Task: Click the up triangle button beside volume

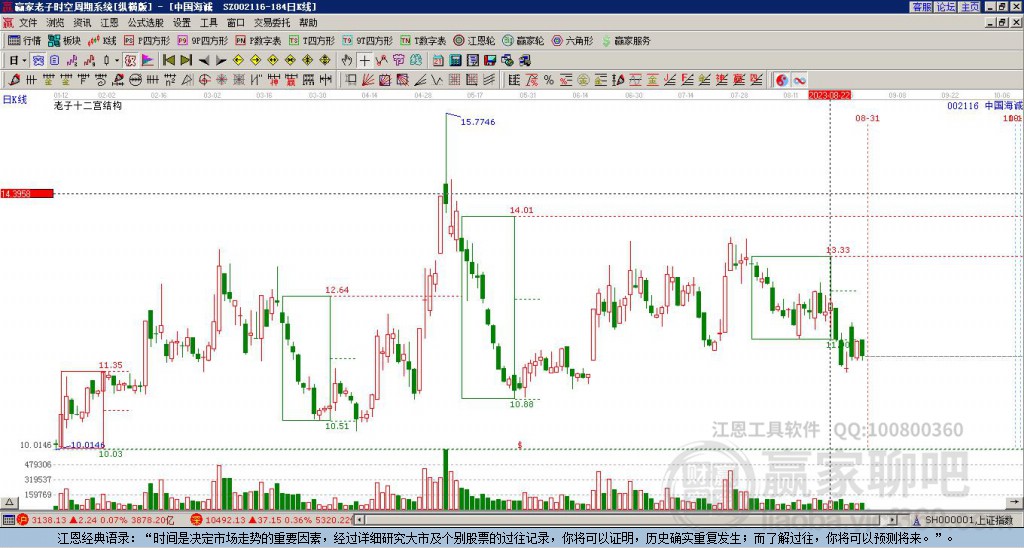Action: pos(8,502)
